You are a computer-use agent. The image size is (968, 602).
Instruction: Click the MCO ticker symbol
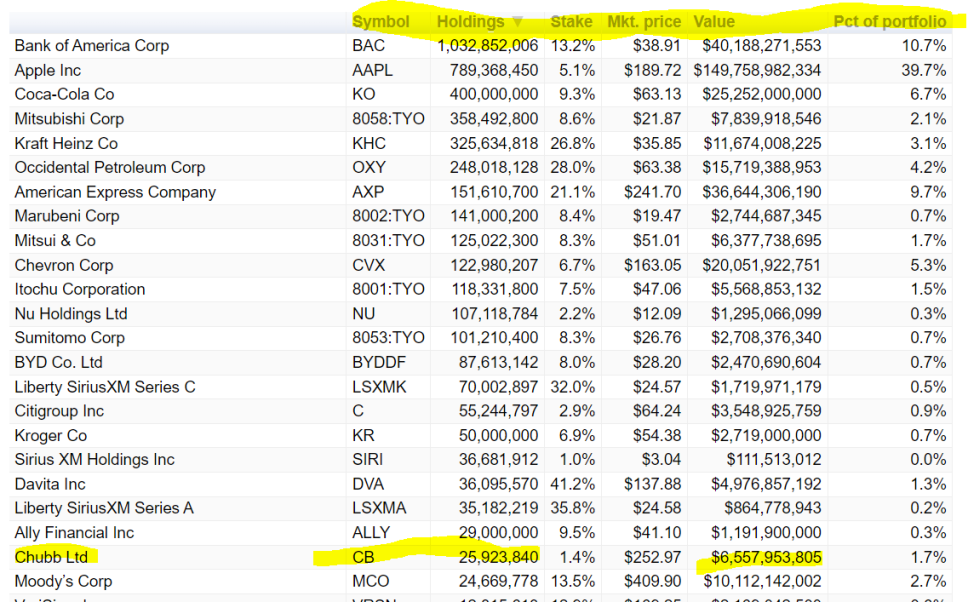coord(370,582)
